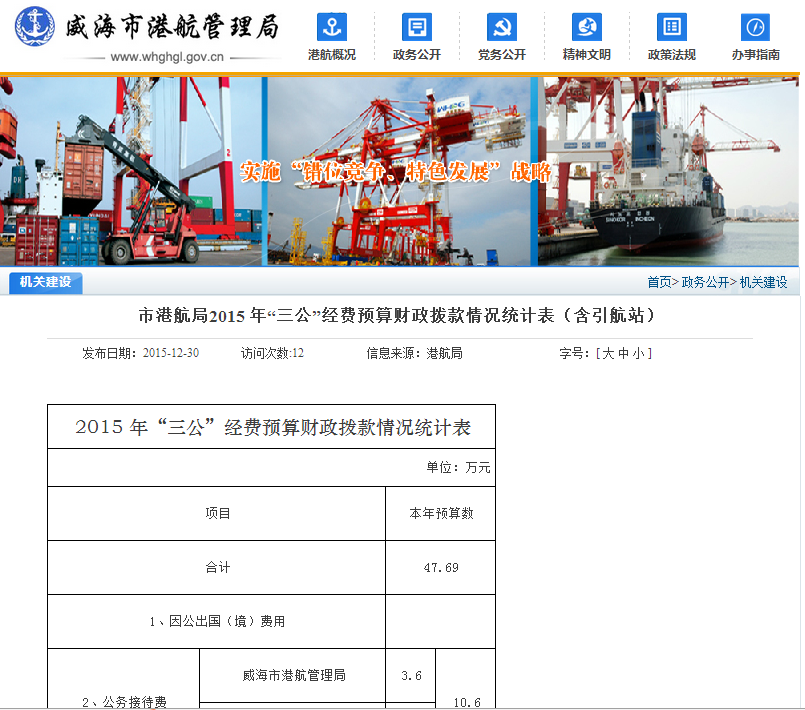This screenshot has width=805, height=710.
Task: Set font size to 小
Action: click(640, 353)
